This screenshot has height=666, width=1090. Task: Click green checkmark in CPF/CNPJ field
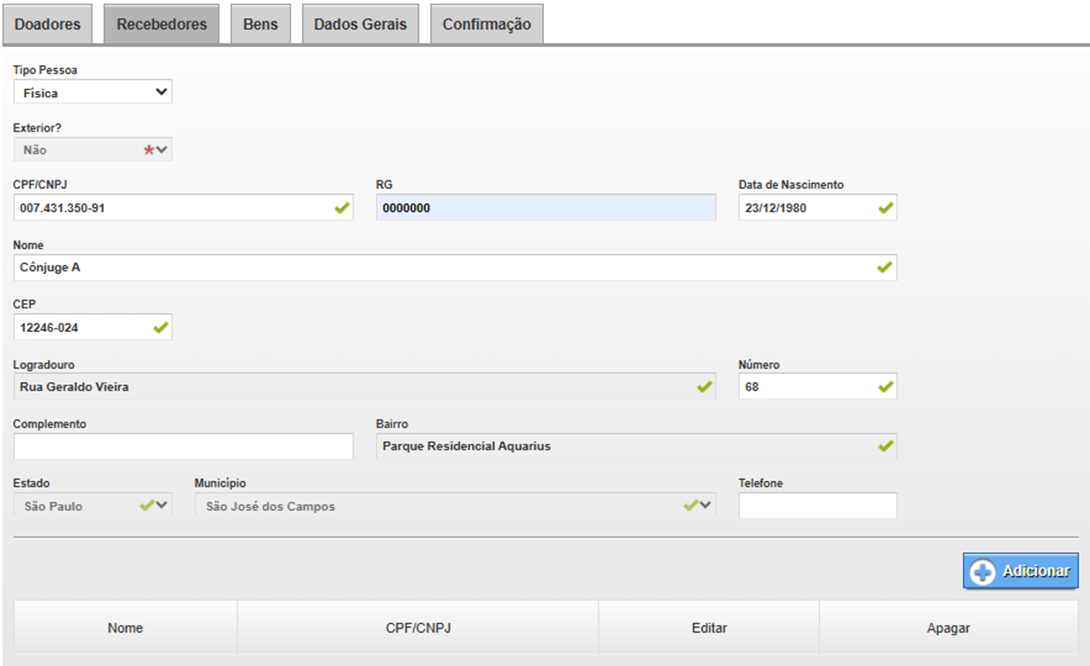pyautogui.click(x=342, y=208)
